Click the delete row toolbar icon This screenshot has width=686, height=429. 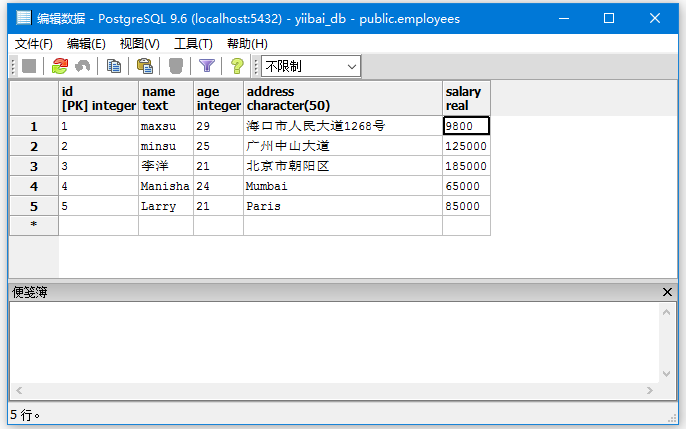point(176,66)
